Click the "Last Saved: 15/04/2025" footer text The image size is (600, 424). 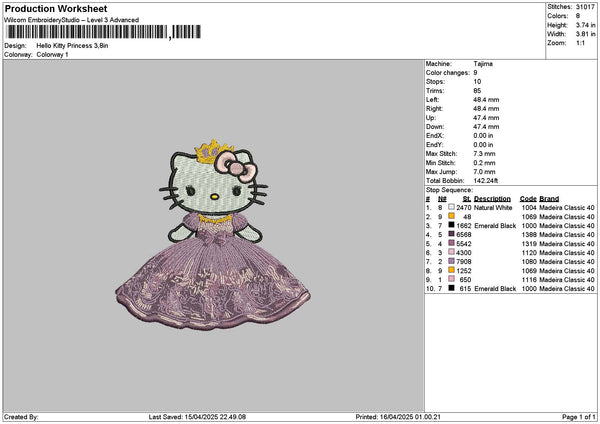tap(197, 417)
